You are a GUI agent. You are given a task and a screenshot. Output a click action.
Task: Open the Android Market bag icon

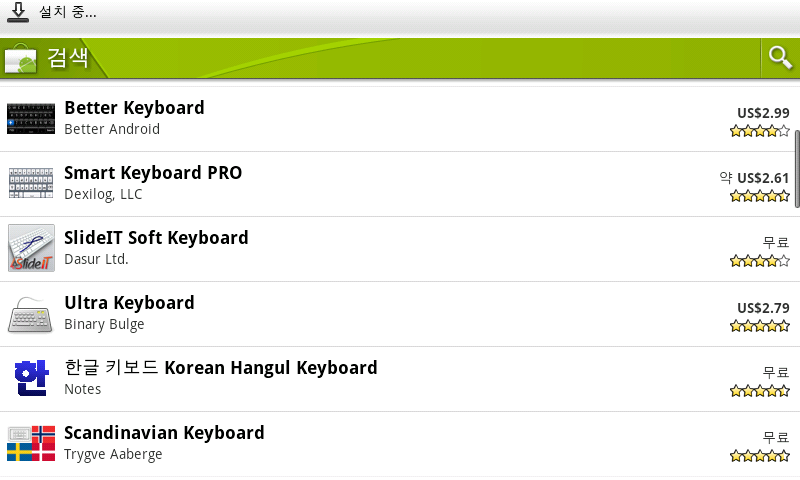(20, 58)
